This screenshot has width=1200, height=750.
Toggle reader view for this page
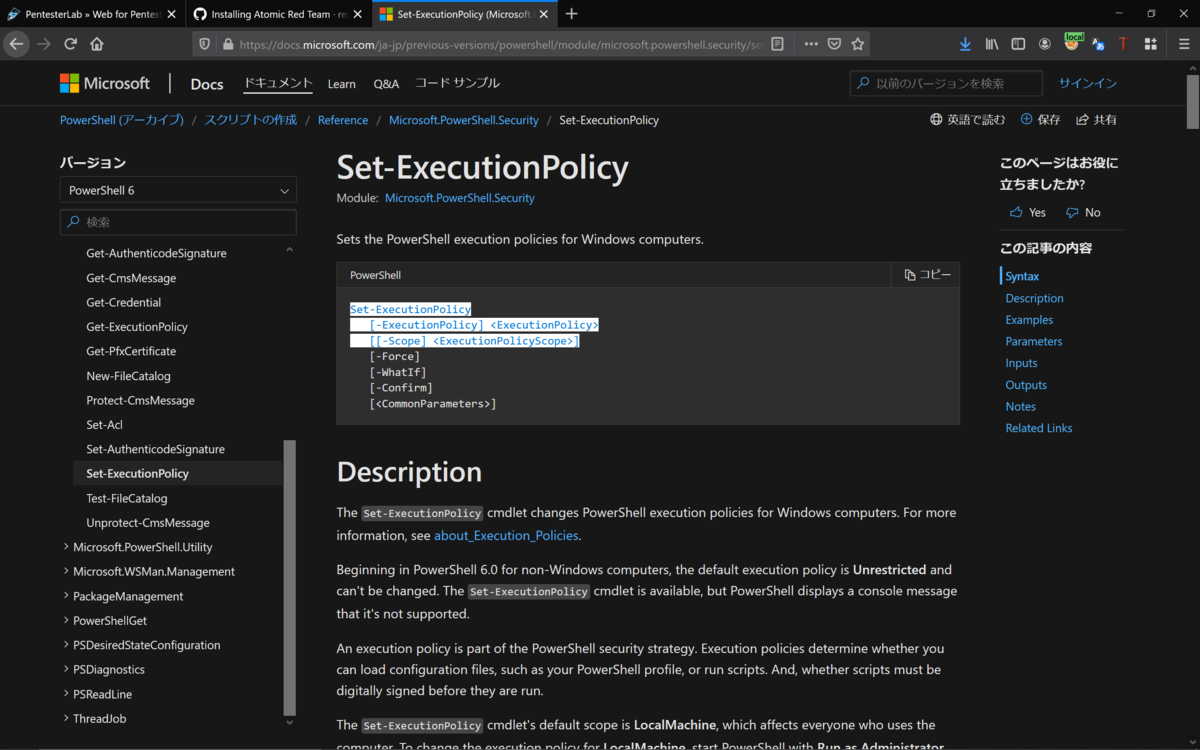[778, 44]
